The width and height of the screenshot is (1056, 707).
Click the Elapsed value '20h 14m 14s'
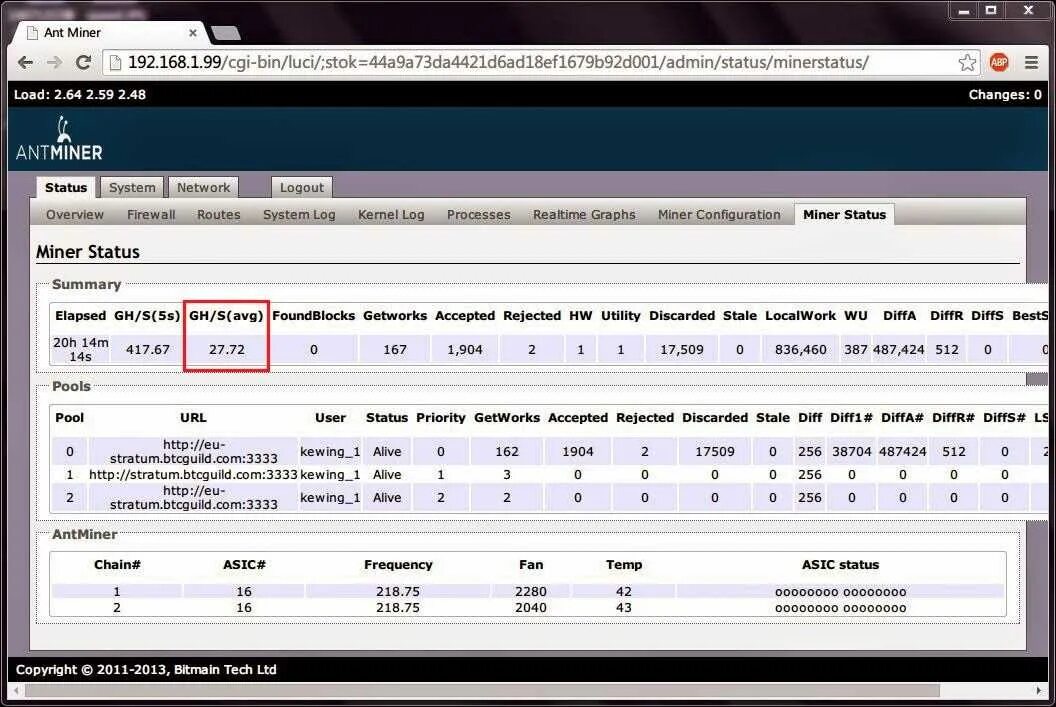point(80,349)
